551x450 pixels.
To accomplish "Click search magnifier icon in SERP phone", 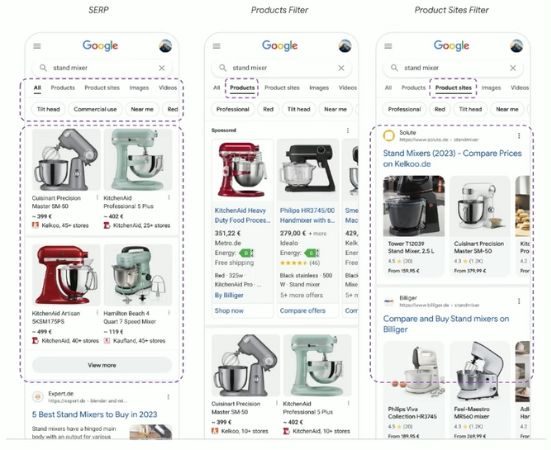I will coord(43,67).
